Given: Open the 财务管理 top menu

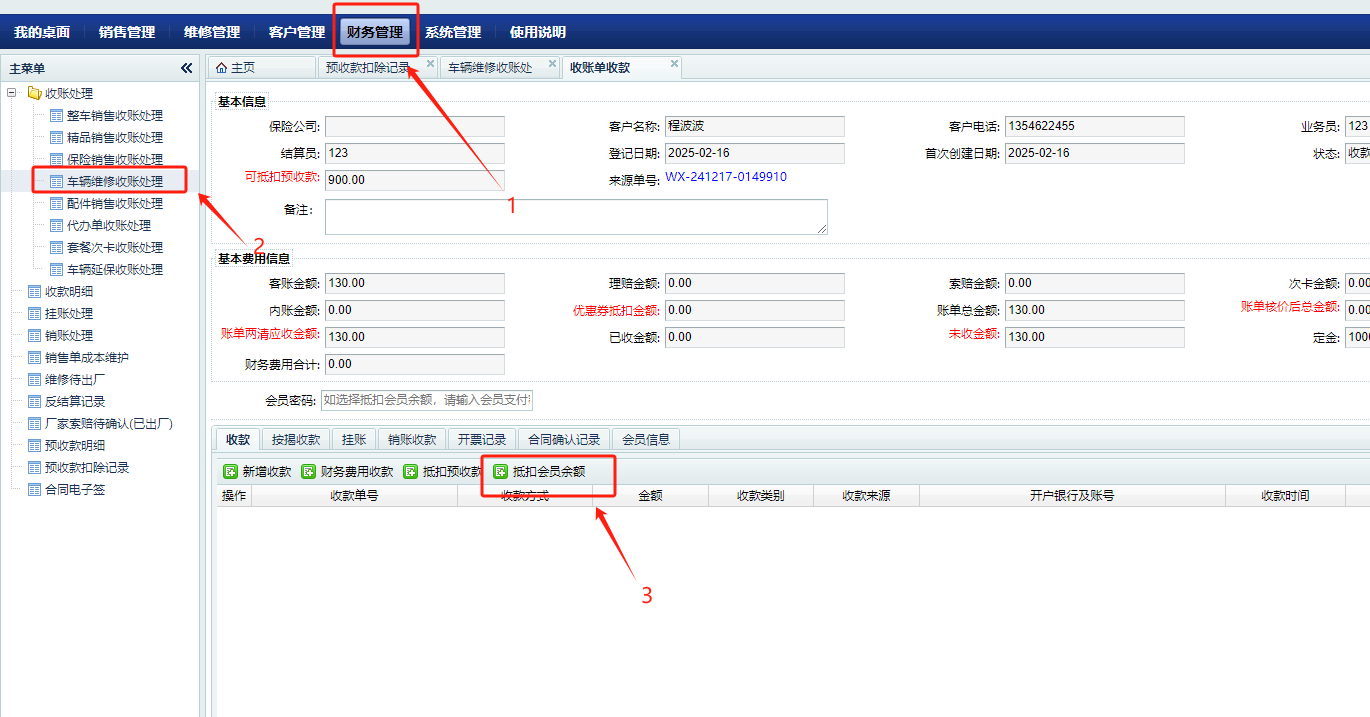Looking at the screenshot, I should (x=374, y=32).
